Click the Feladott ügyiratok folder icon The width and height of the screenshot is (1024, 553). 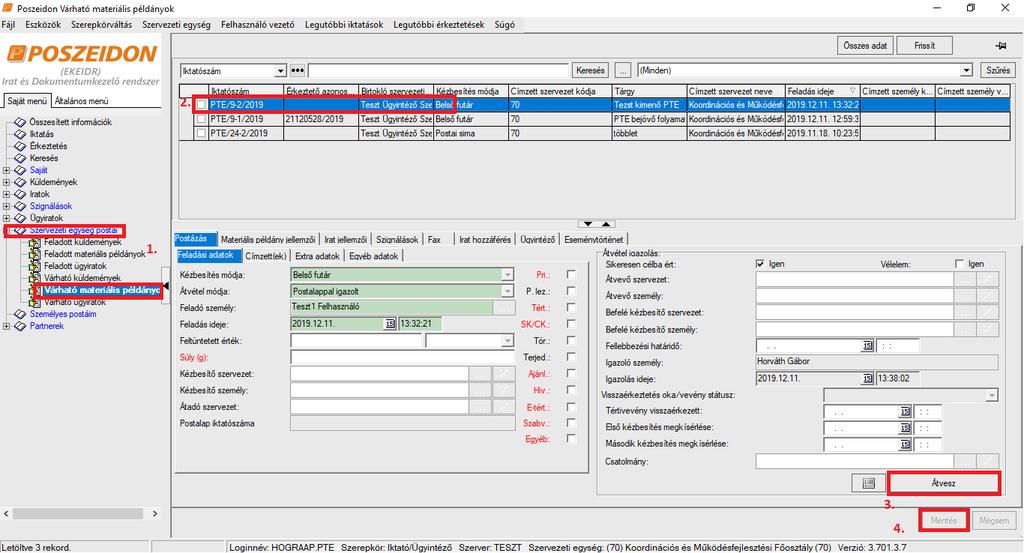coord(35,266)
